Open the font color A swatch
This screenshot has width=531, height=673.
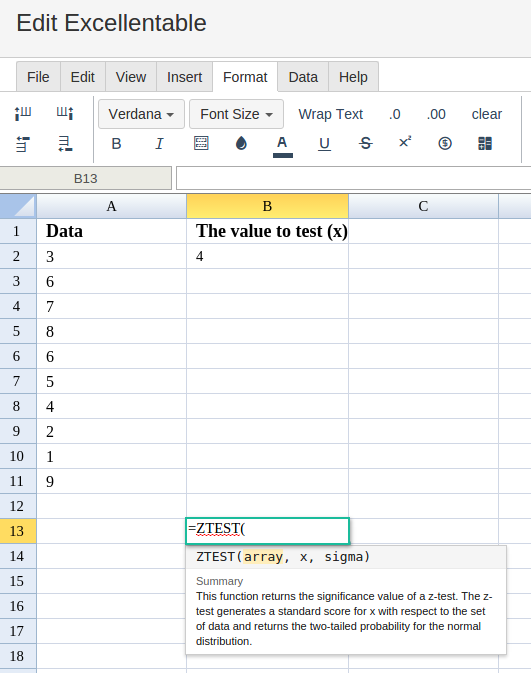282,146
